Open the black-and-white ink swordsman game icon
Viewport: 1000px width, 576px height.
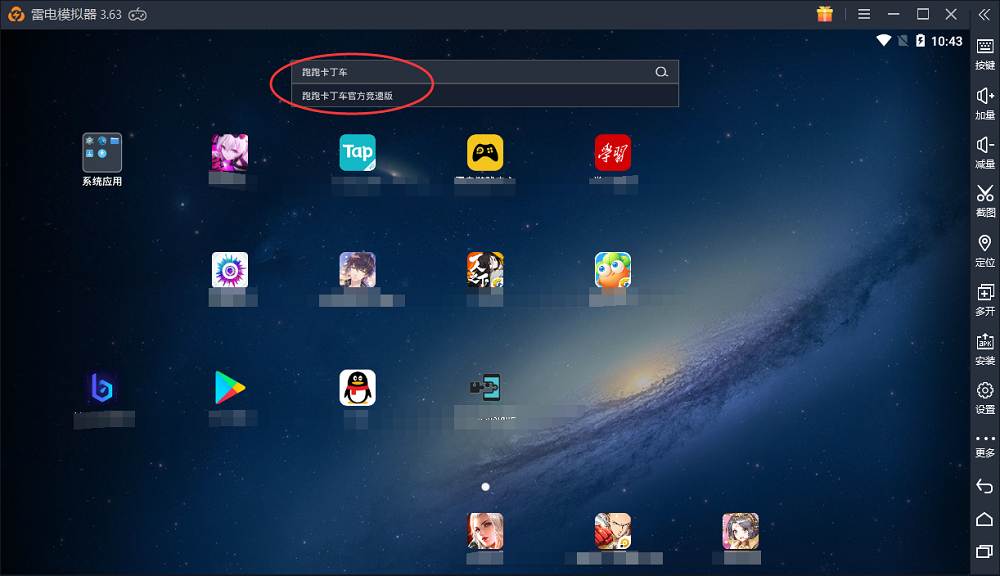[485, 270]
